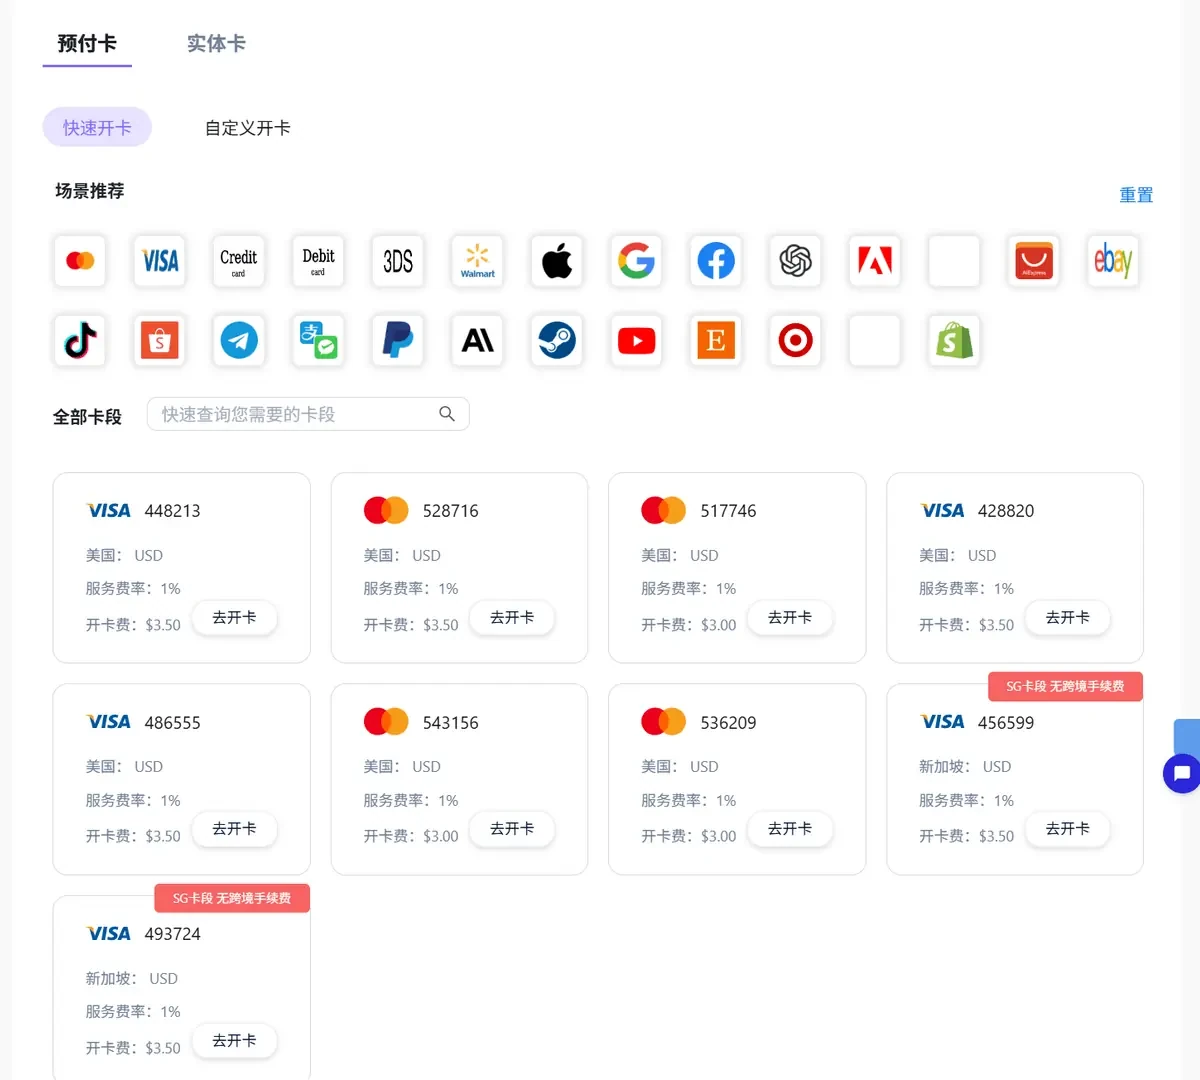Choose the Alipay WeChat icon
This screenshot has width=1200, height=1080.
pos(318,340)
